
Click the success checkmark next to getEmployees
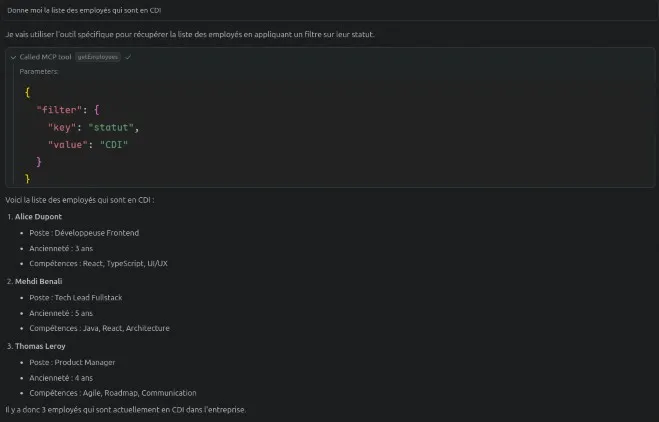coord(128,57)
